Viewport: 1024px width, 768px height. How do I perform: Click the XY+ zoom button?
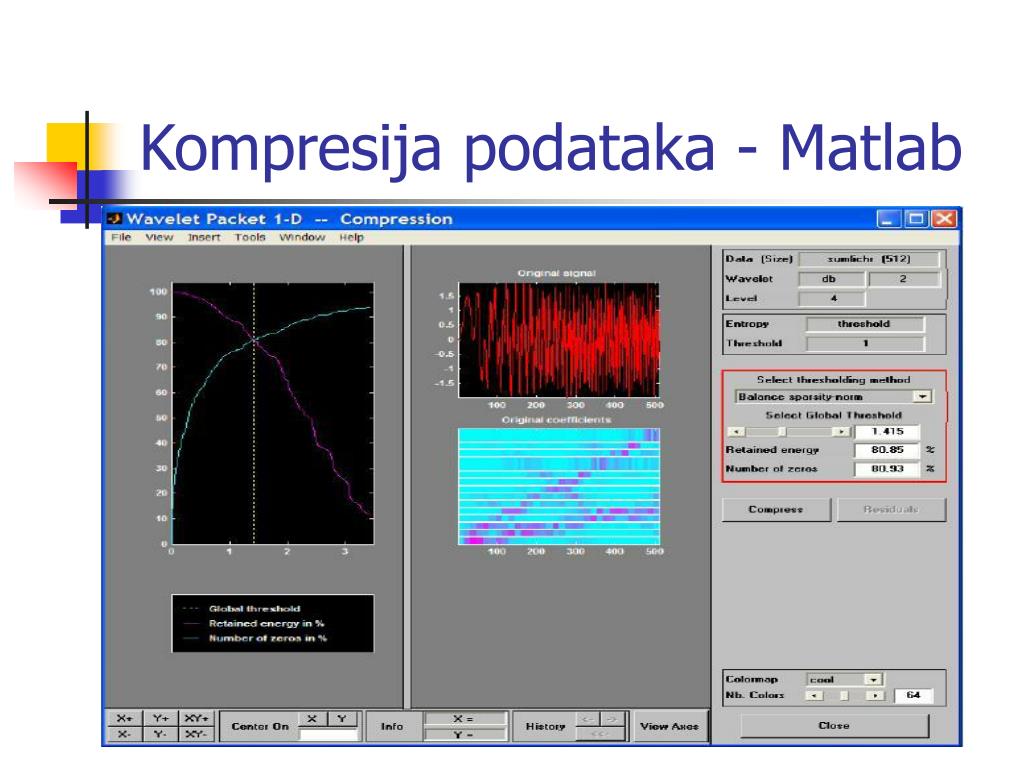click(196, 718)
